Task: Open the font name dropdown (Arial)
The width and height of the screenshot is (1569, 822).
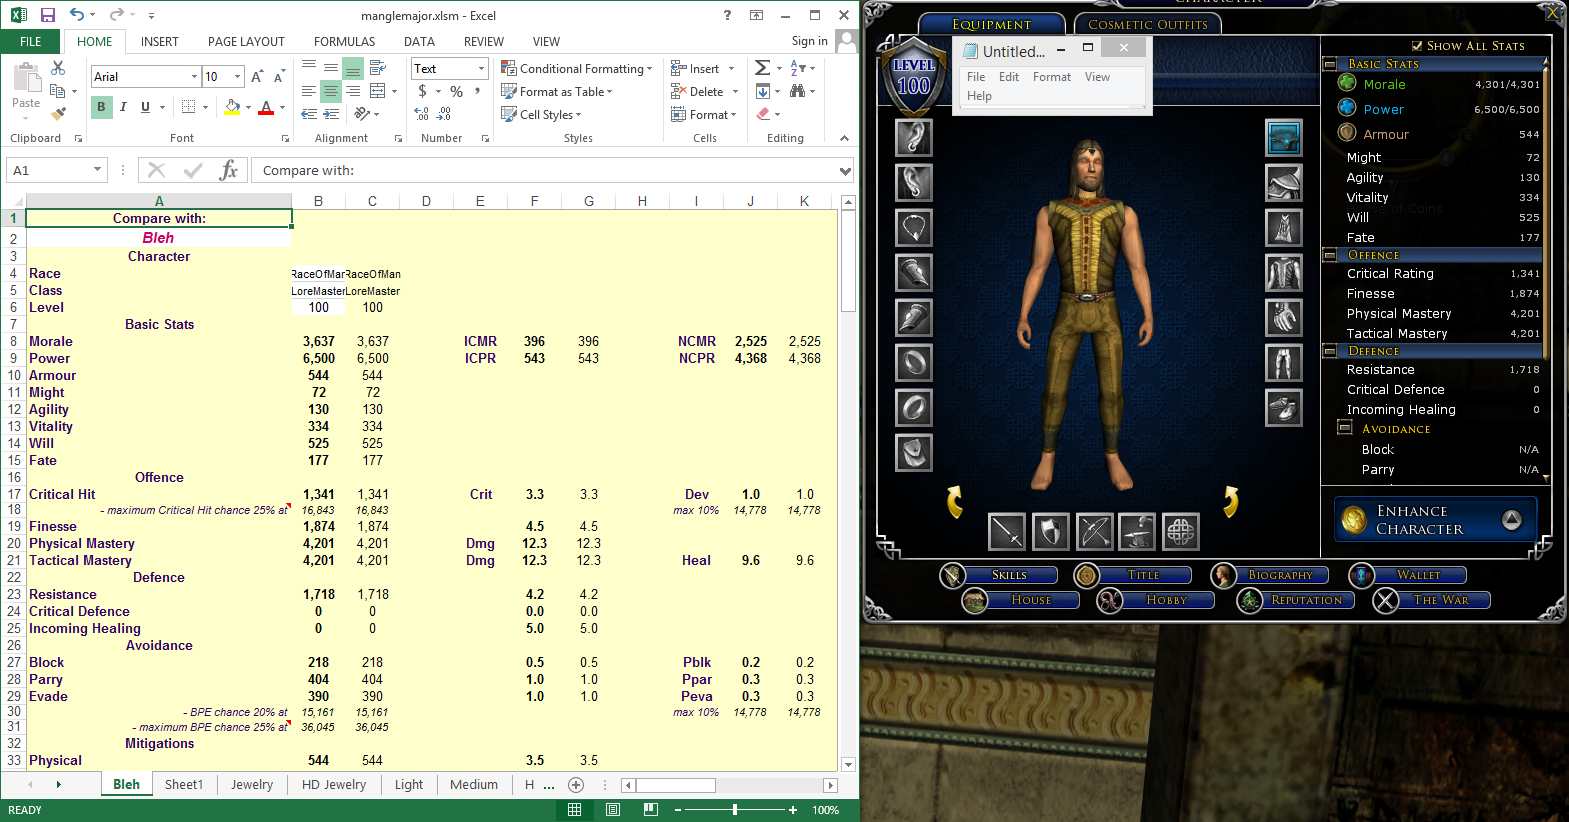Action: [x=194, y=77]
